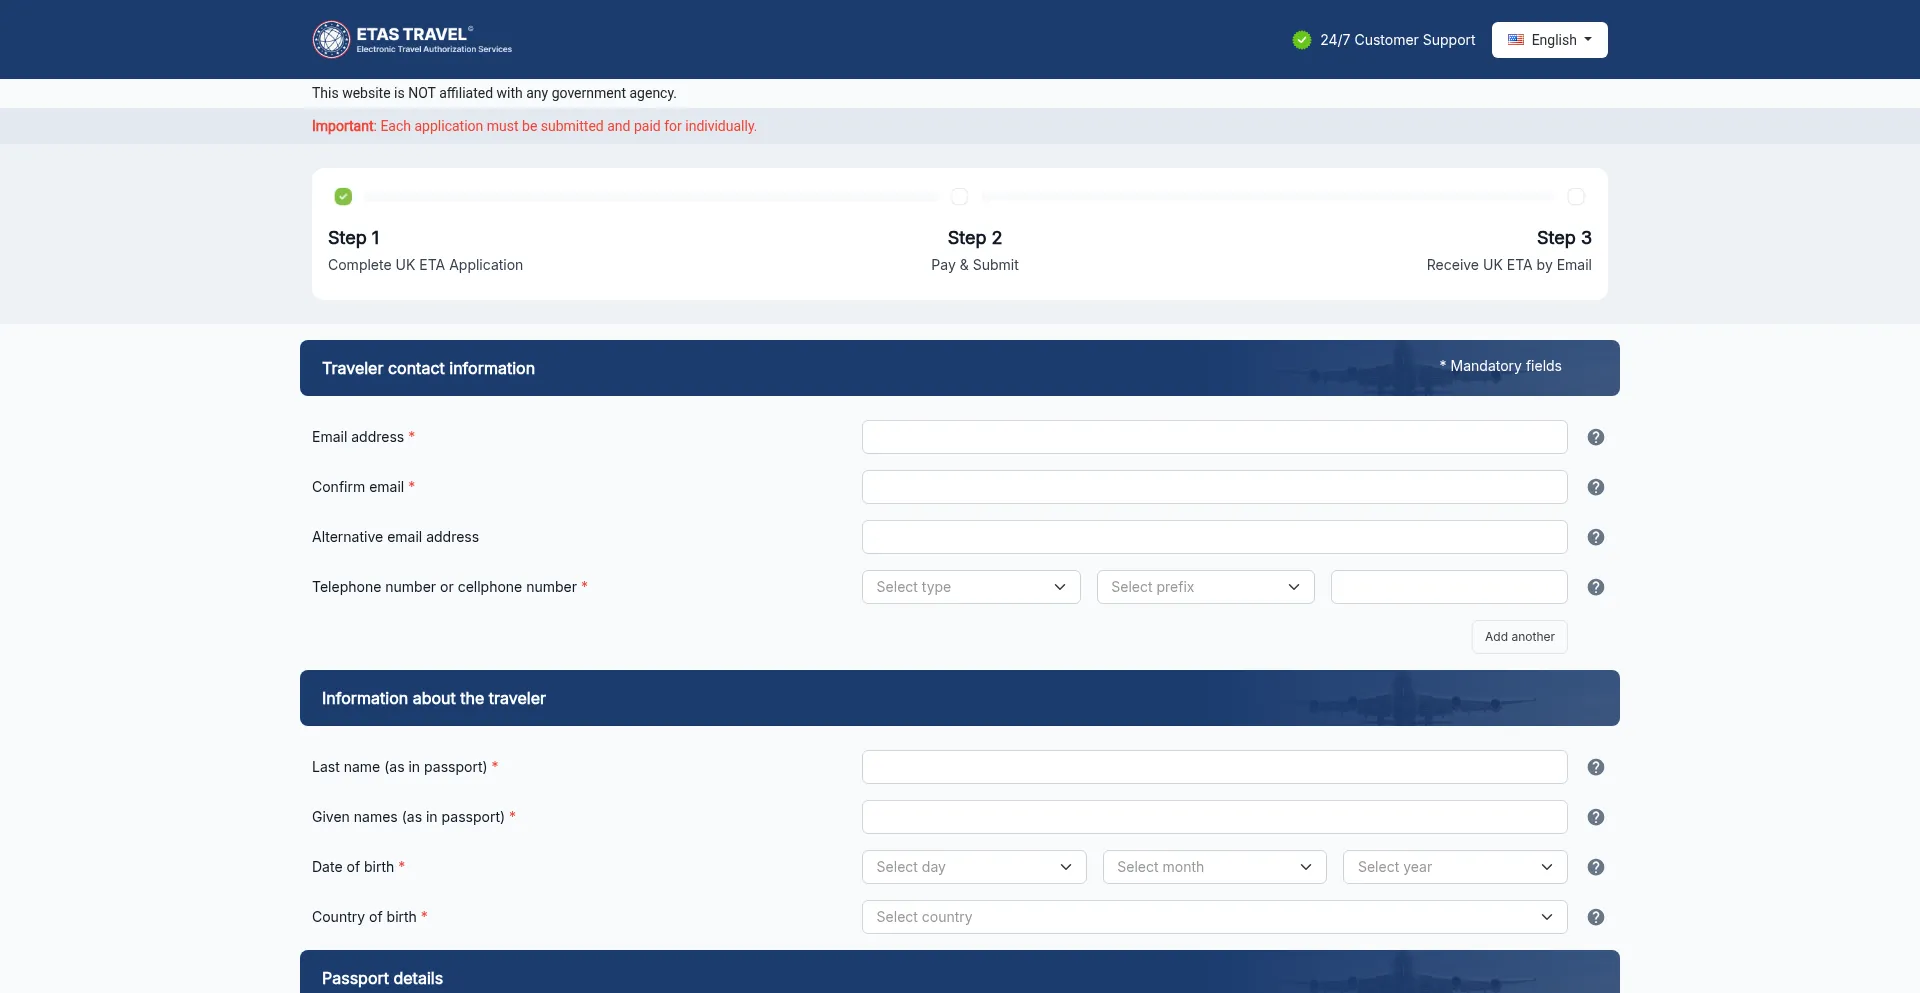
Task: Open help icon for Alternative email address
Action: 1596,537
